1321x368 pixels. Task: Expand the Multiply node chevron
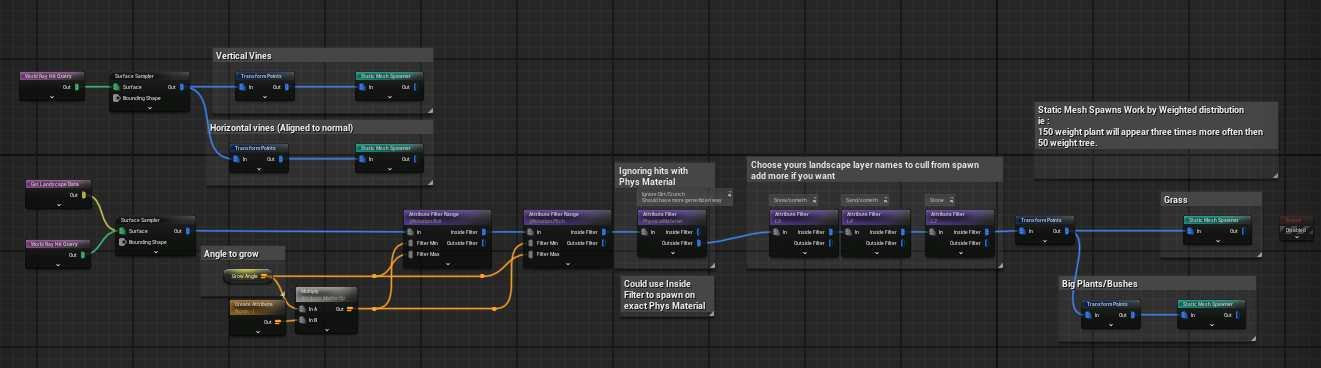pos(328,331)
